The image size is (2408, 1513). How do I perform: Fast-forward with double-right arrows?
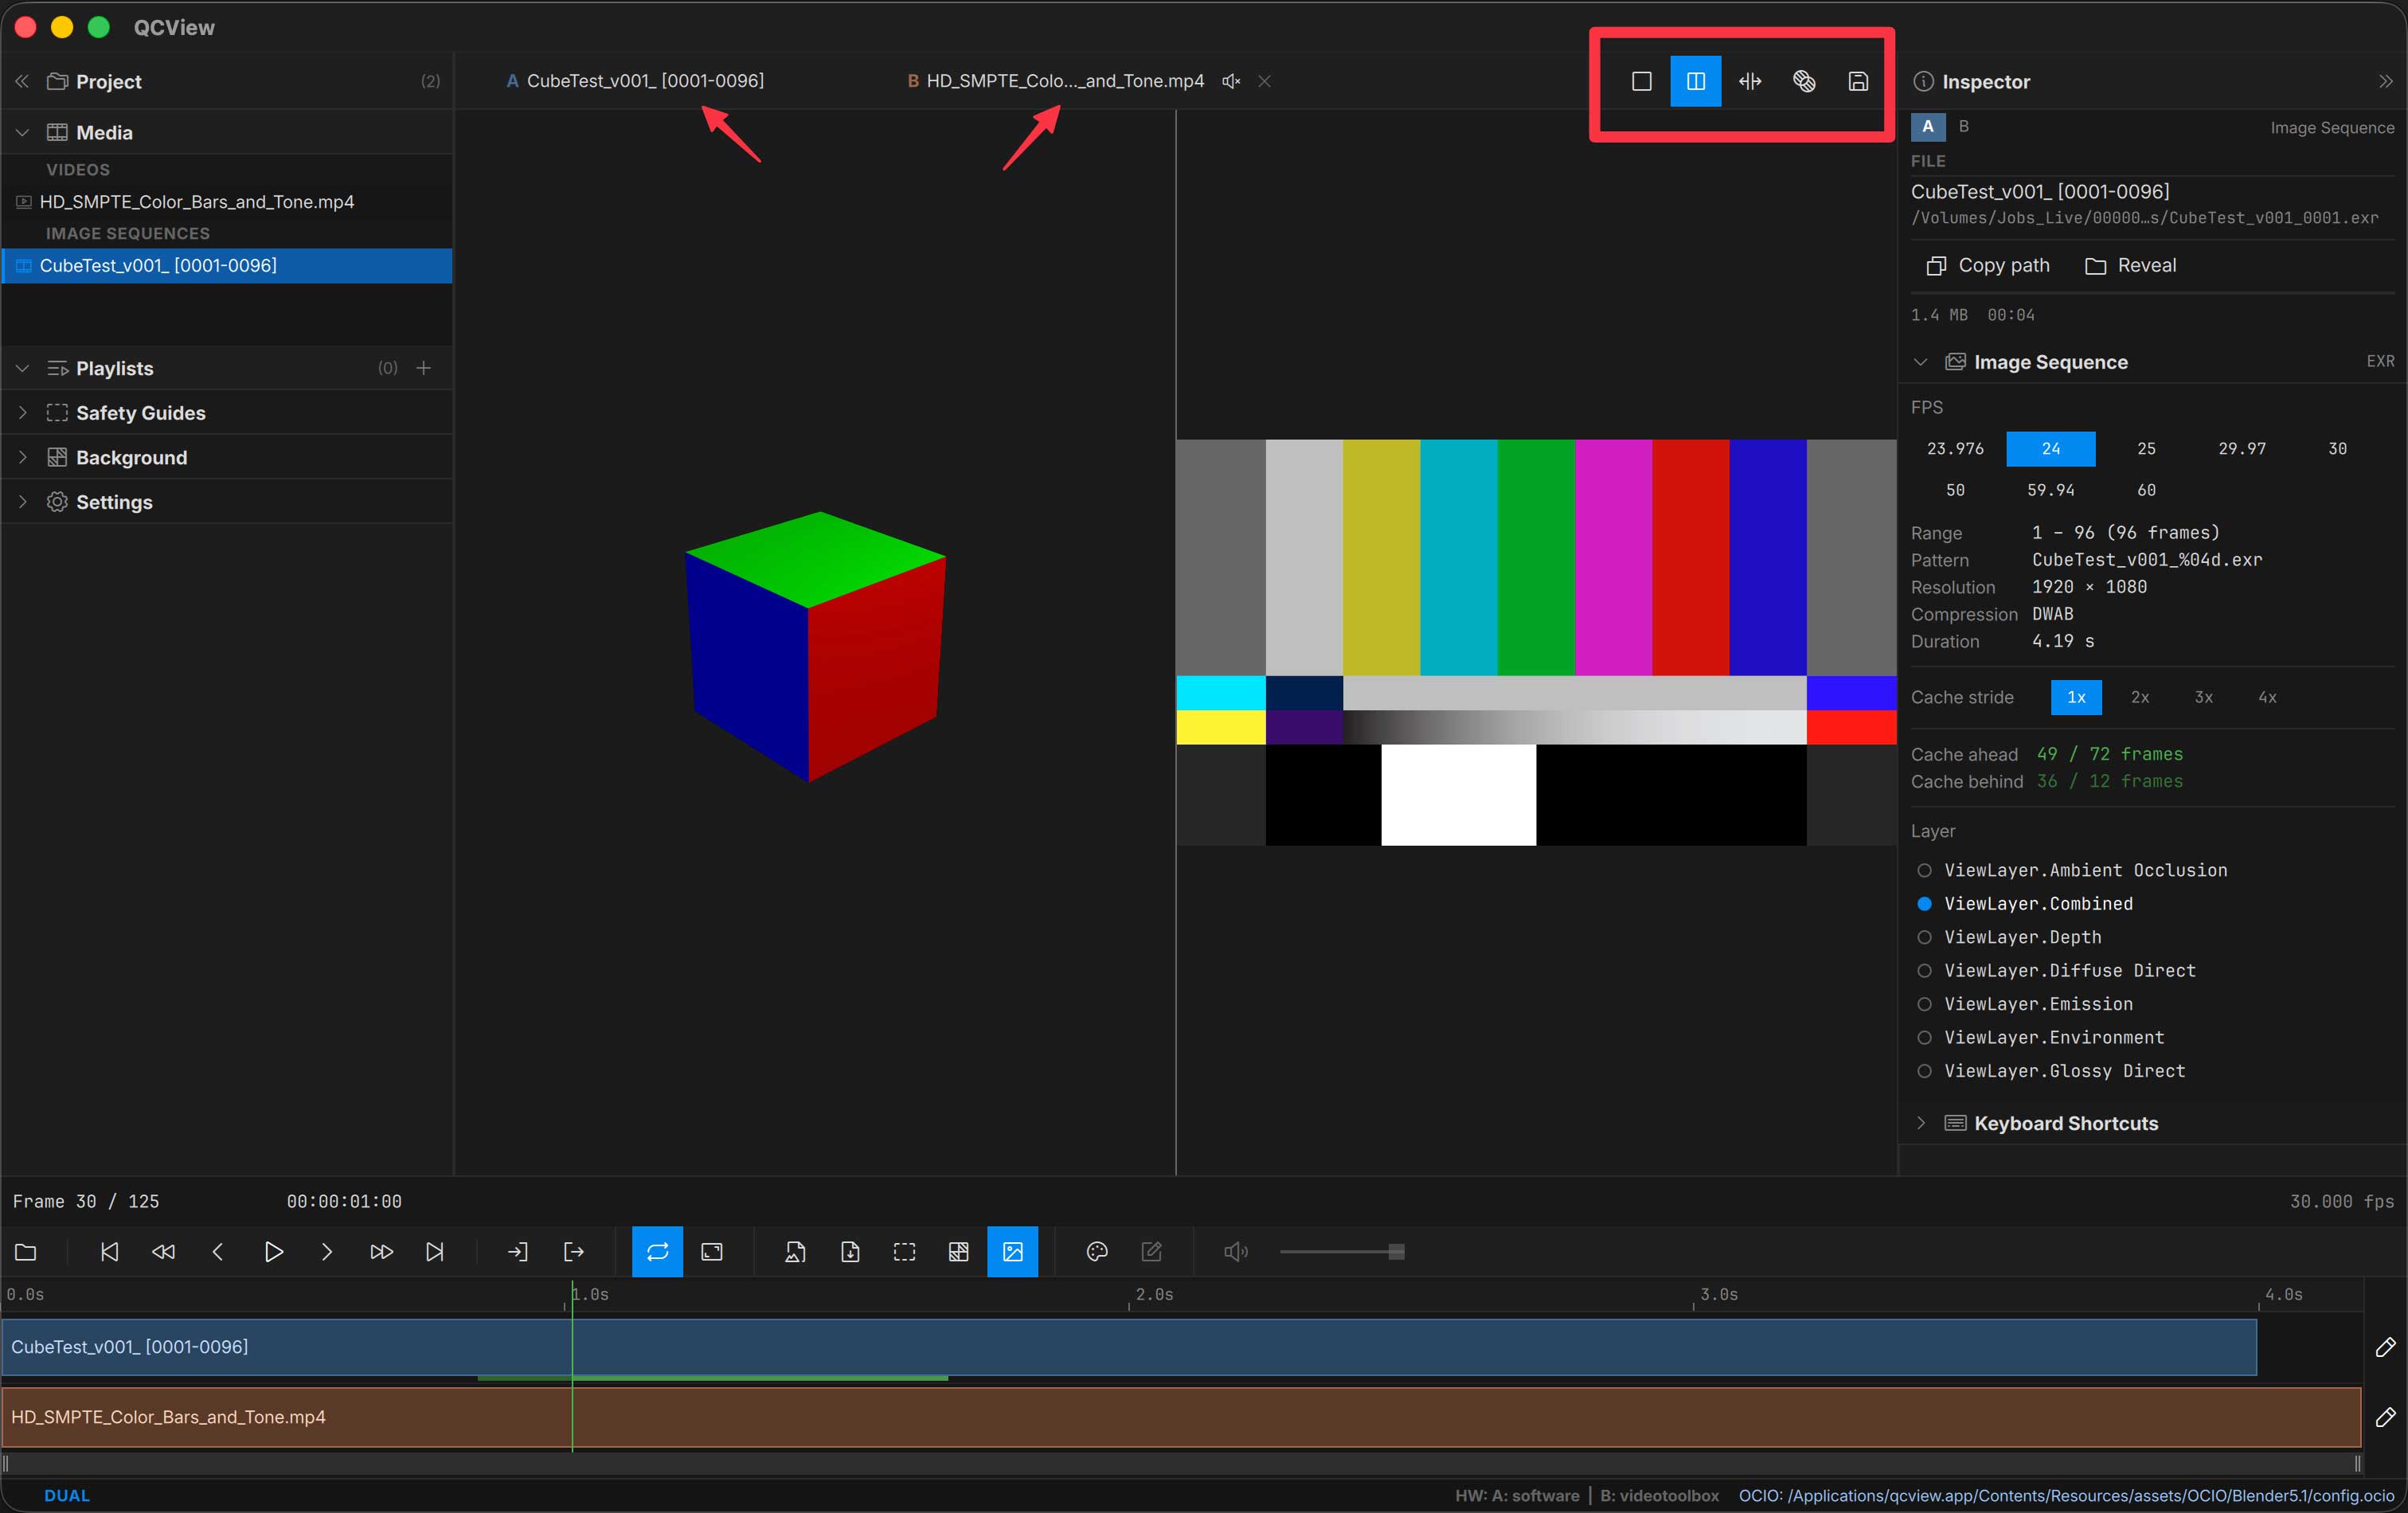click(x=381, y=1251)
